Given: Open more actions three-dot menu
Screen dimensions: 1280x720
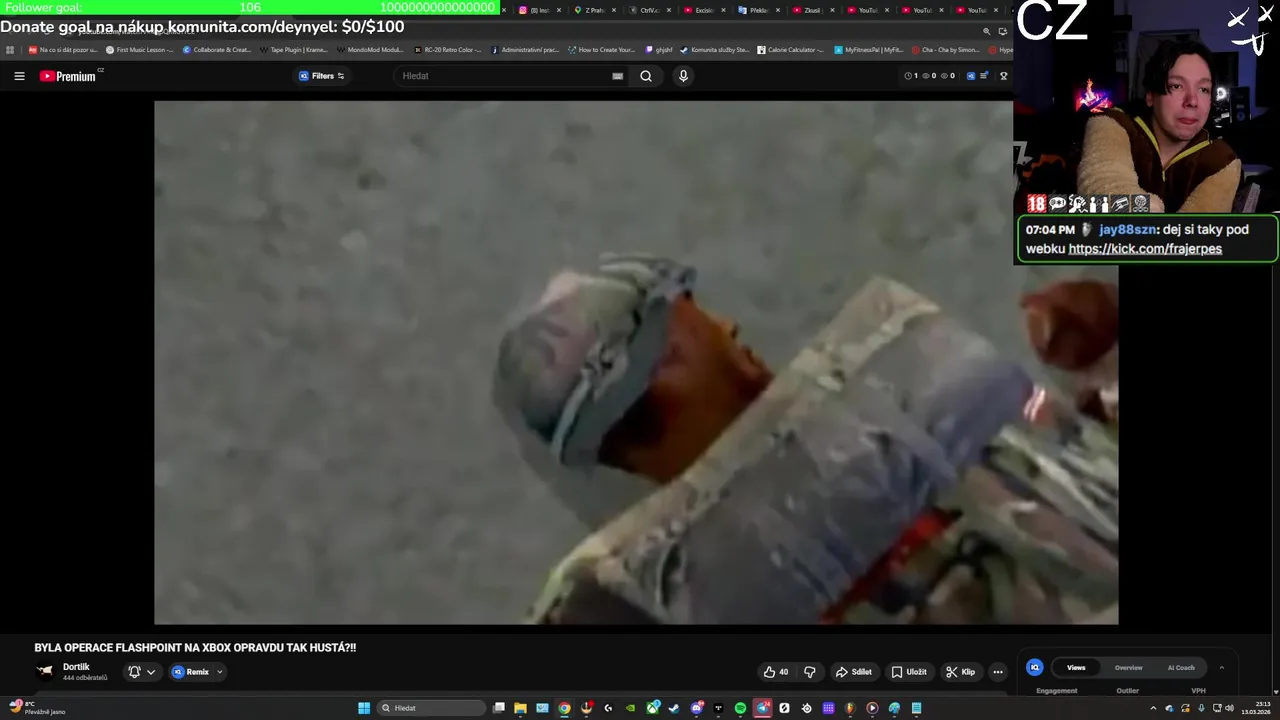Looking at the screenshot, I should (x=998, y=672).
